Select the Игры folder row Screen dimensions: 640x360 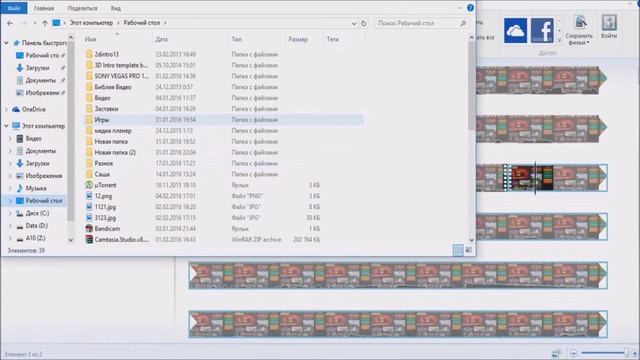pyautogui.click(x=224, y=120)
